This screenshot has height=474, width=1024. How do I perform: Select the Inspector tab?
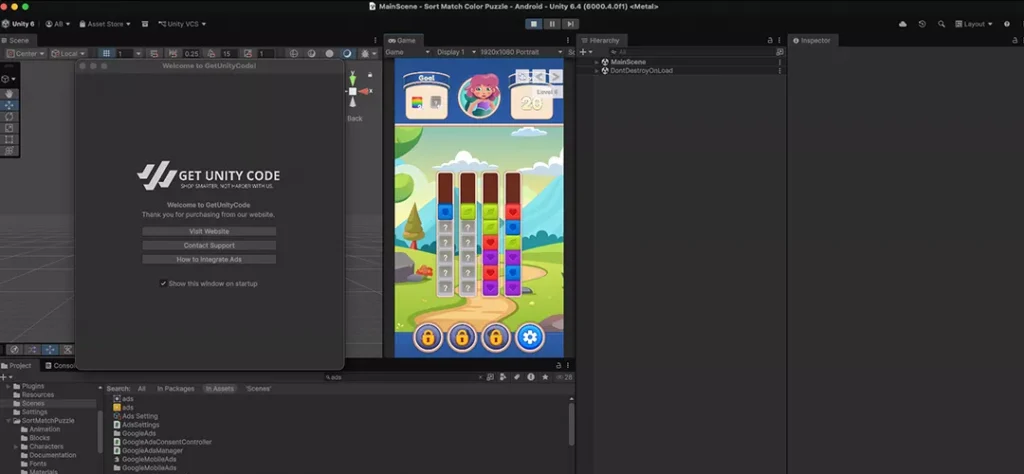pos(812,40)
